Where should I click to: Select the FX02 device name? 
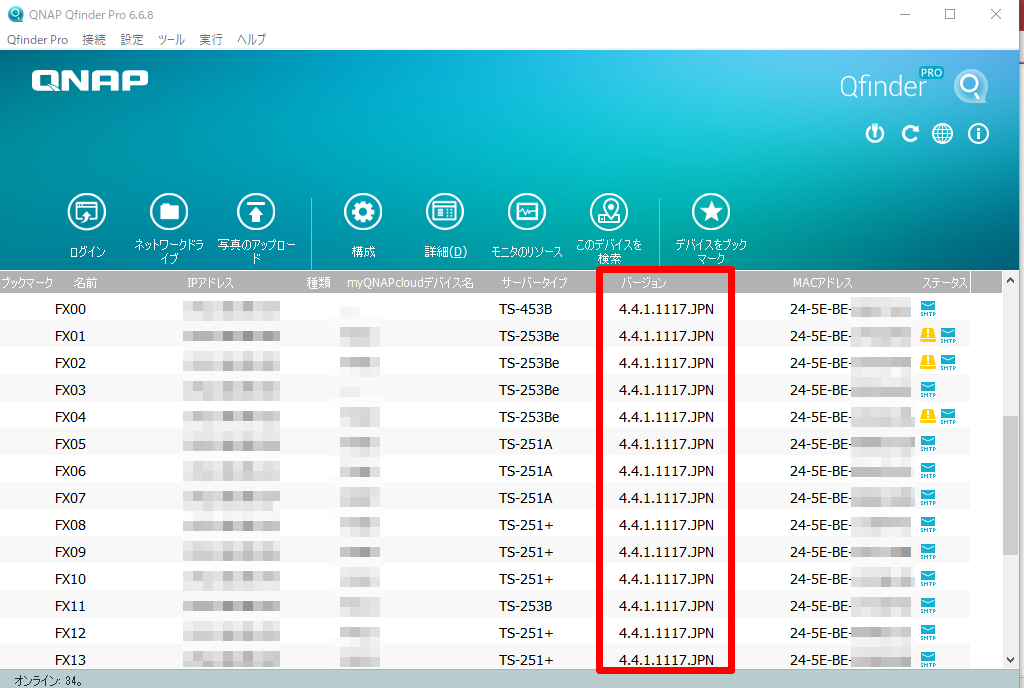click(71, 362)
